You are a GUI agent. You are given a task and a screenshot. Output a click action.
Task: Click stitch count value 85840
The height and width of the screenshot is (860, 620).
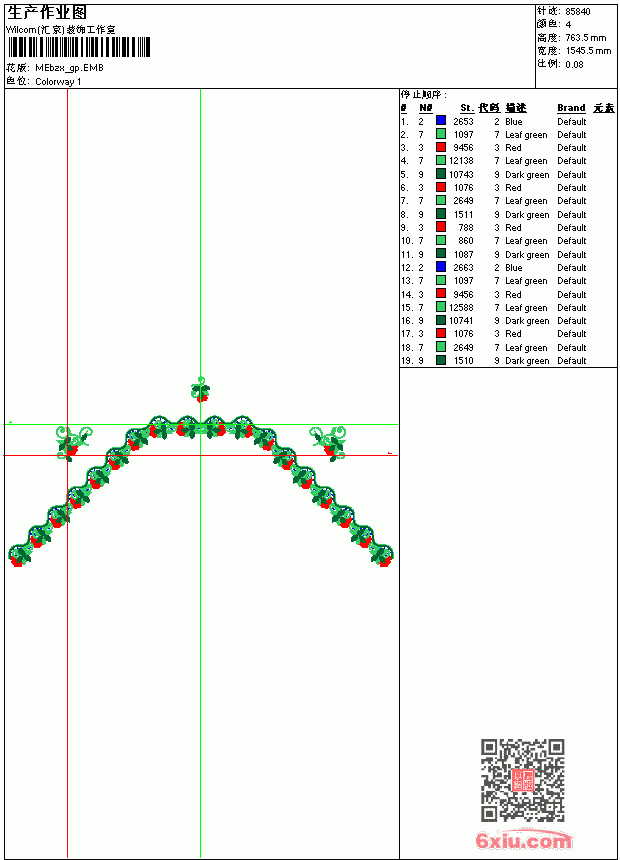(578, 12)
